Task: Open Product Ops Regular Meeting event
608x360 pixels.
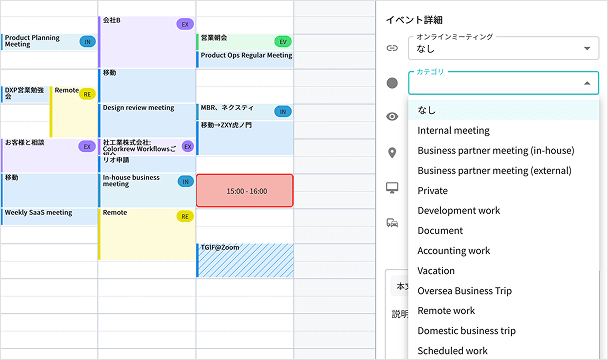Action: (245, 59)
